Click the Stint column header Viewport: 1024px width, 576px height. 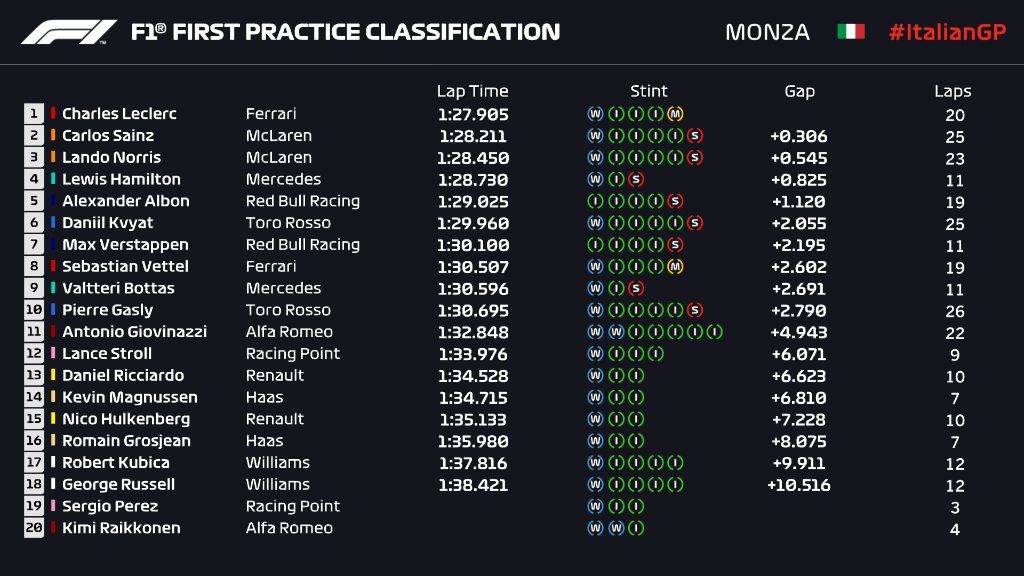click(649, 91)
